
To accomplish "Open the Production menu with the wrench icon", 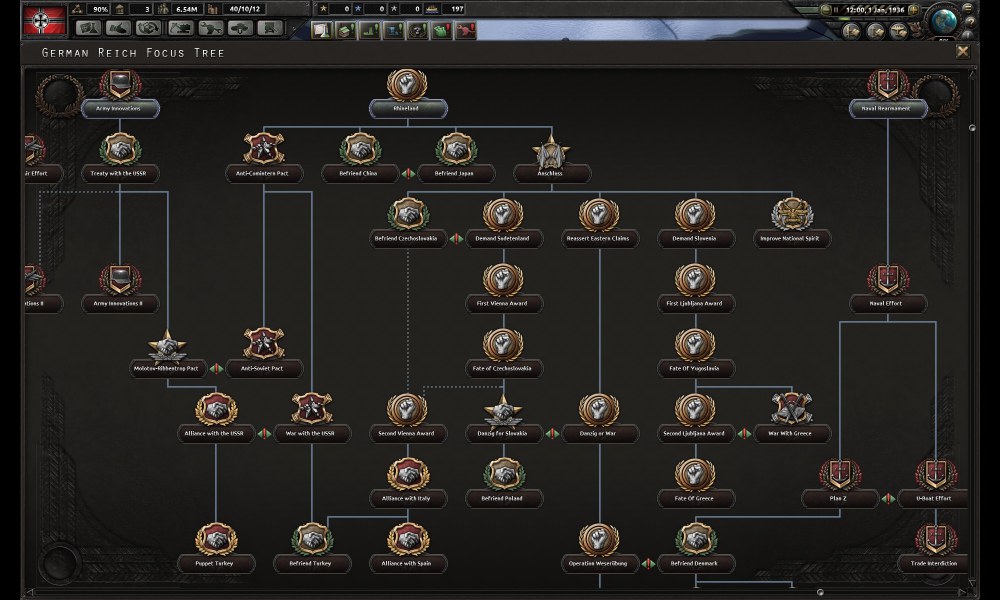I will (209, 28).
